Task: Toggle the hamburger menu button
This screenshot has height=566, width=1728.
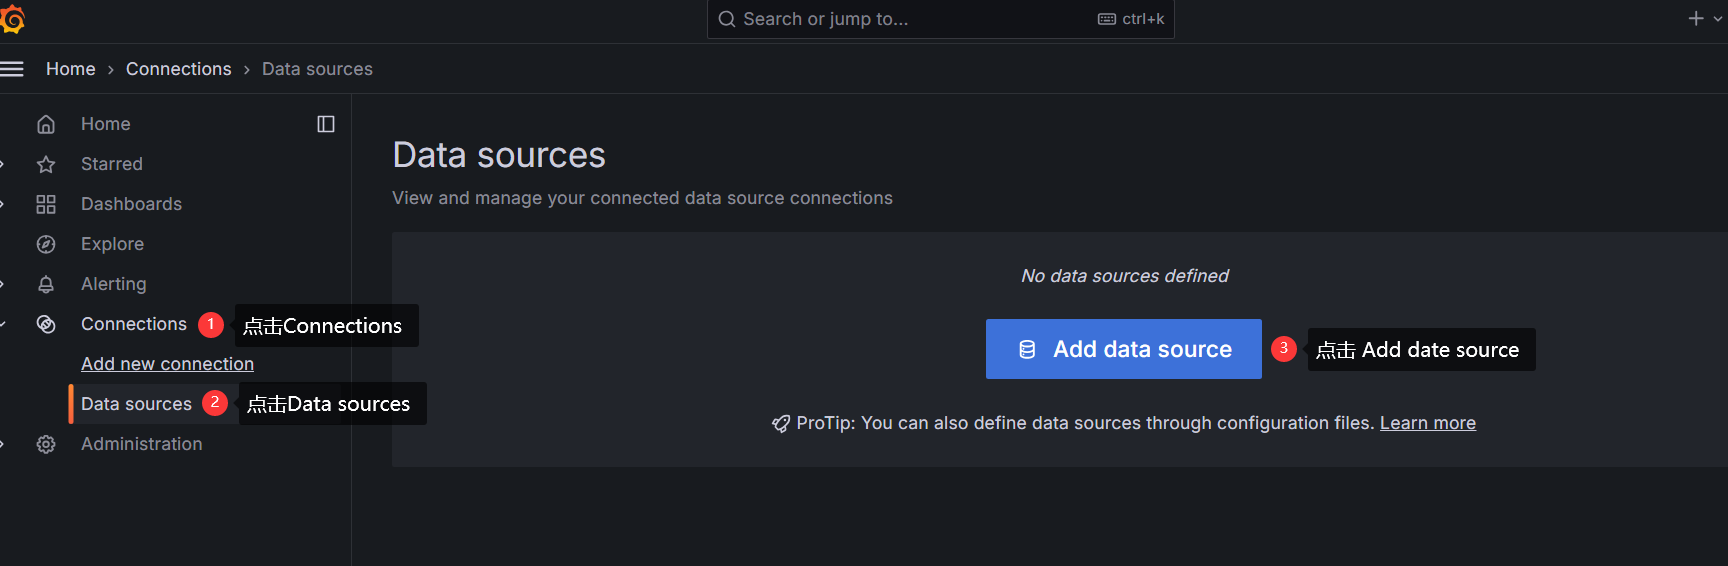Action: point(12,69)
